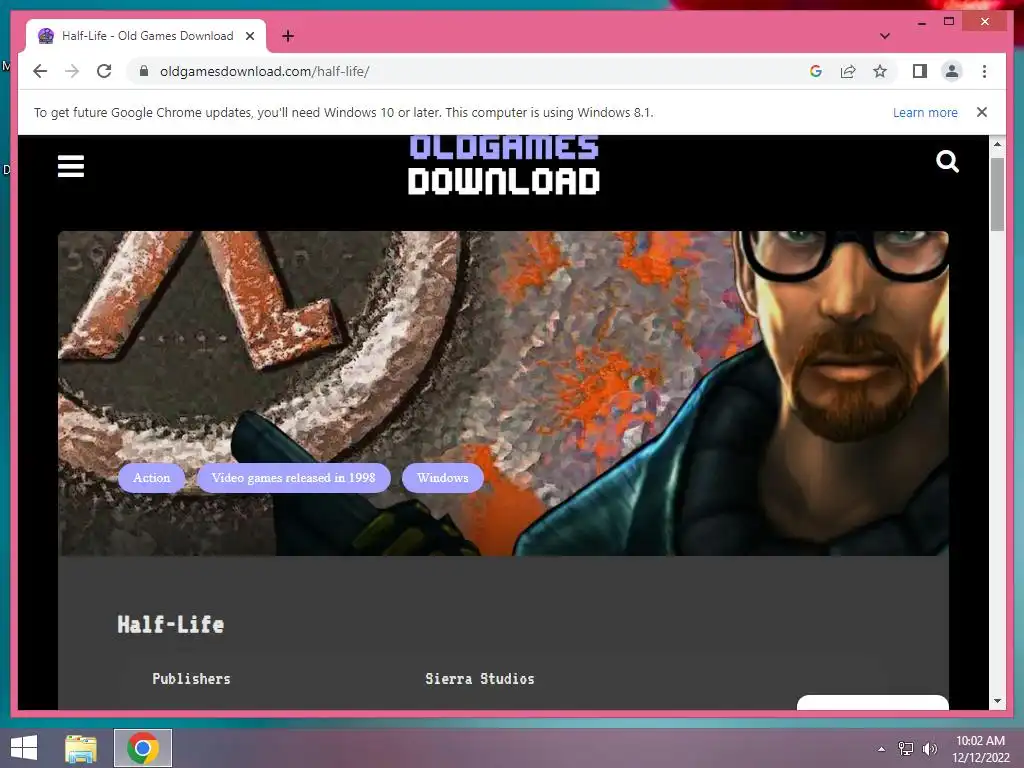Open File Explorer from the taskbar
This screenshot has width=1024, height=768.
[x=81, y=748]
